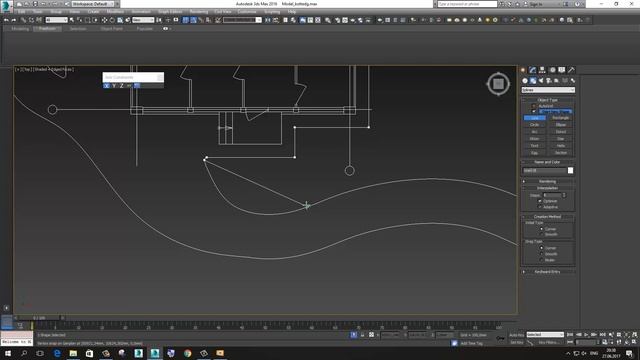
Task: Open the Rendering menu
Action: pos(199,12)
